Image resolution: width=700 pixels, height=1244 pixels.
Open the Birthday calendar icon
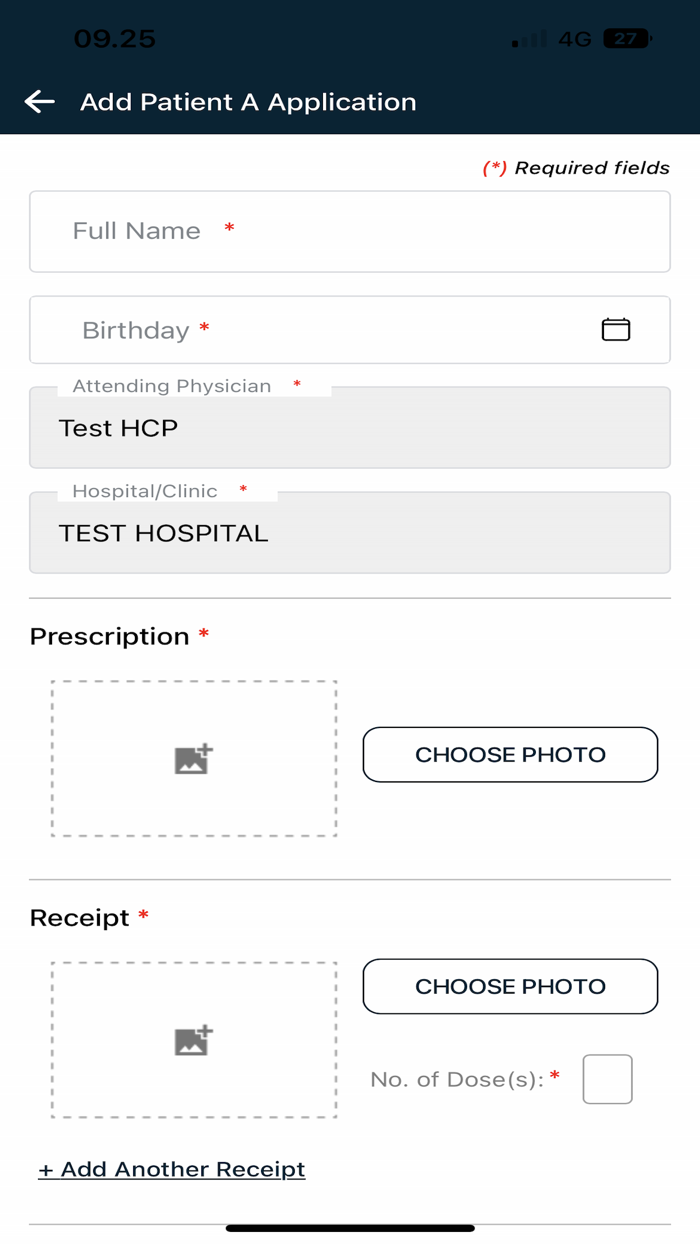[615, 329]
